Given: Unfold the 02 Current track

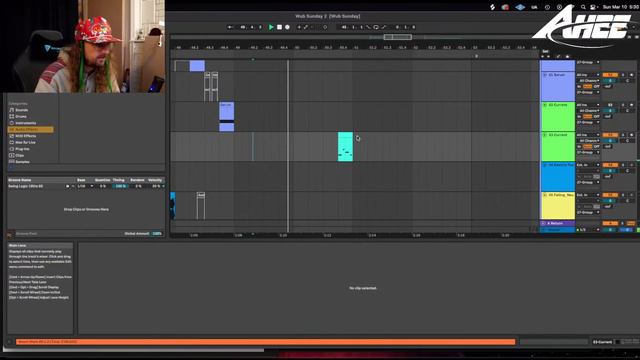Looking at the screenshot, I should pyautogui.click(x=545, y=105).
